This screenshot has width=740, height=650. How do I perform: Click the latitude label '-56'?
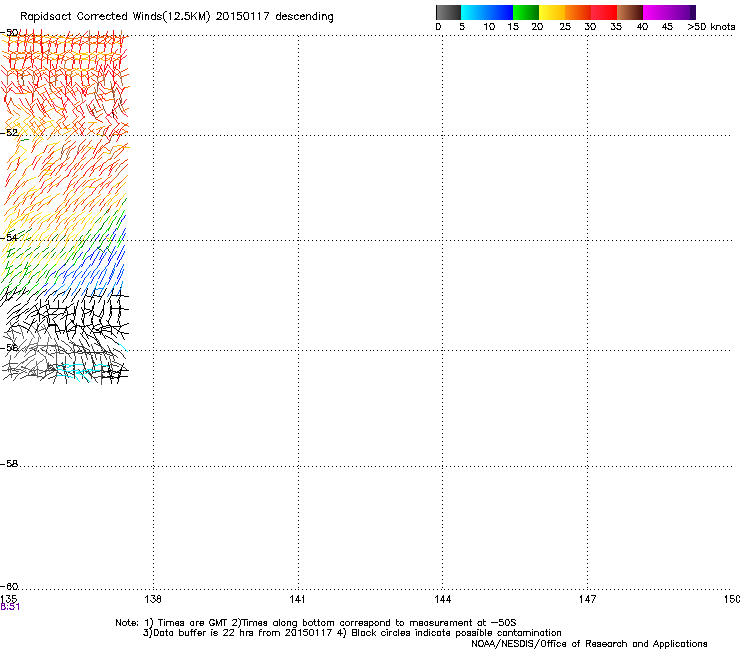[x=9, y=348]
